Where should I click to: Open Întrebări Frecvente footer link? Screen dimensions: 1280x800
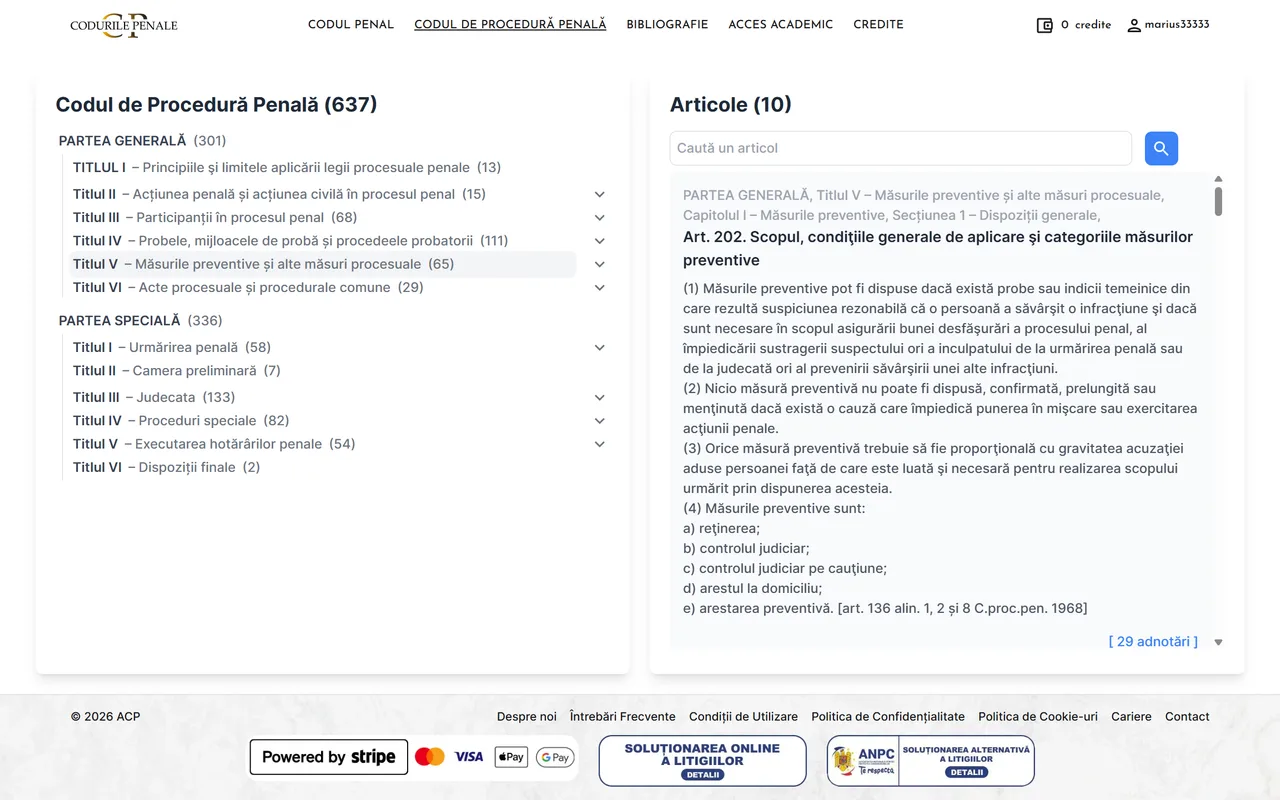tap(623, 717)
